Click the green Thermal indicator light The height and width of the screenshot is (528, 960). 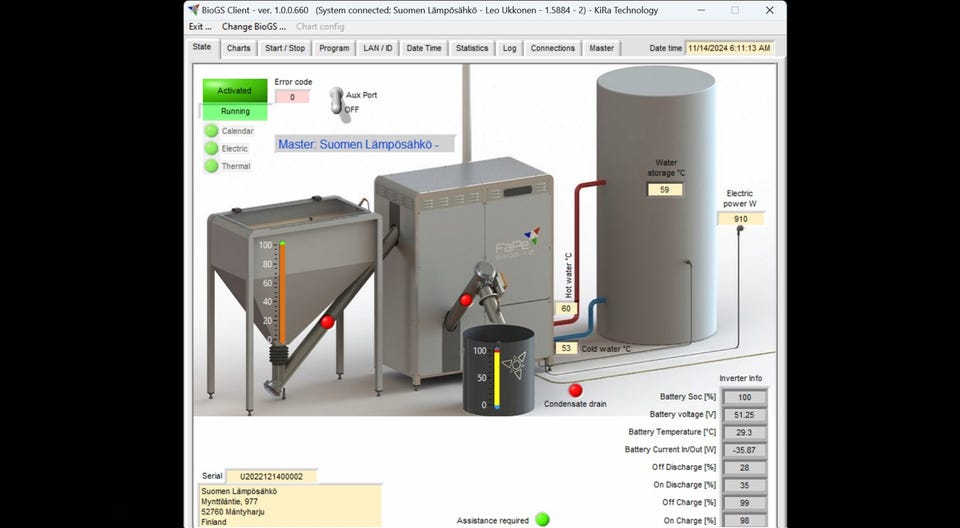211,166
